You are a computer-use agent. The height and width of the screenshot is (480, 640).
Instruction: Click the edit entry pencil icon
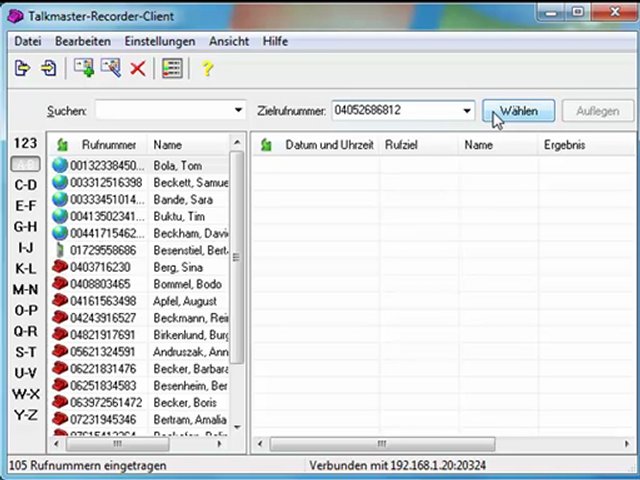click(111, 68)
